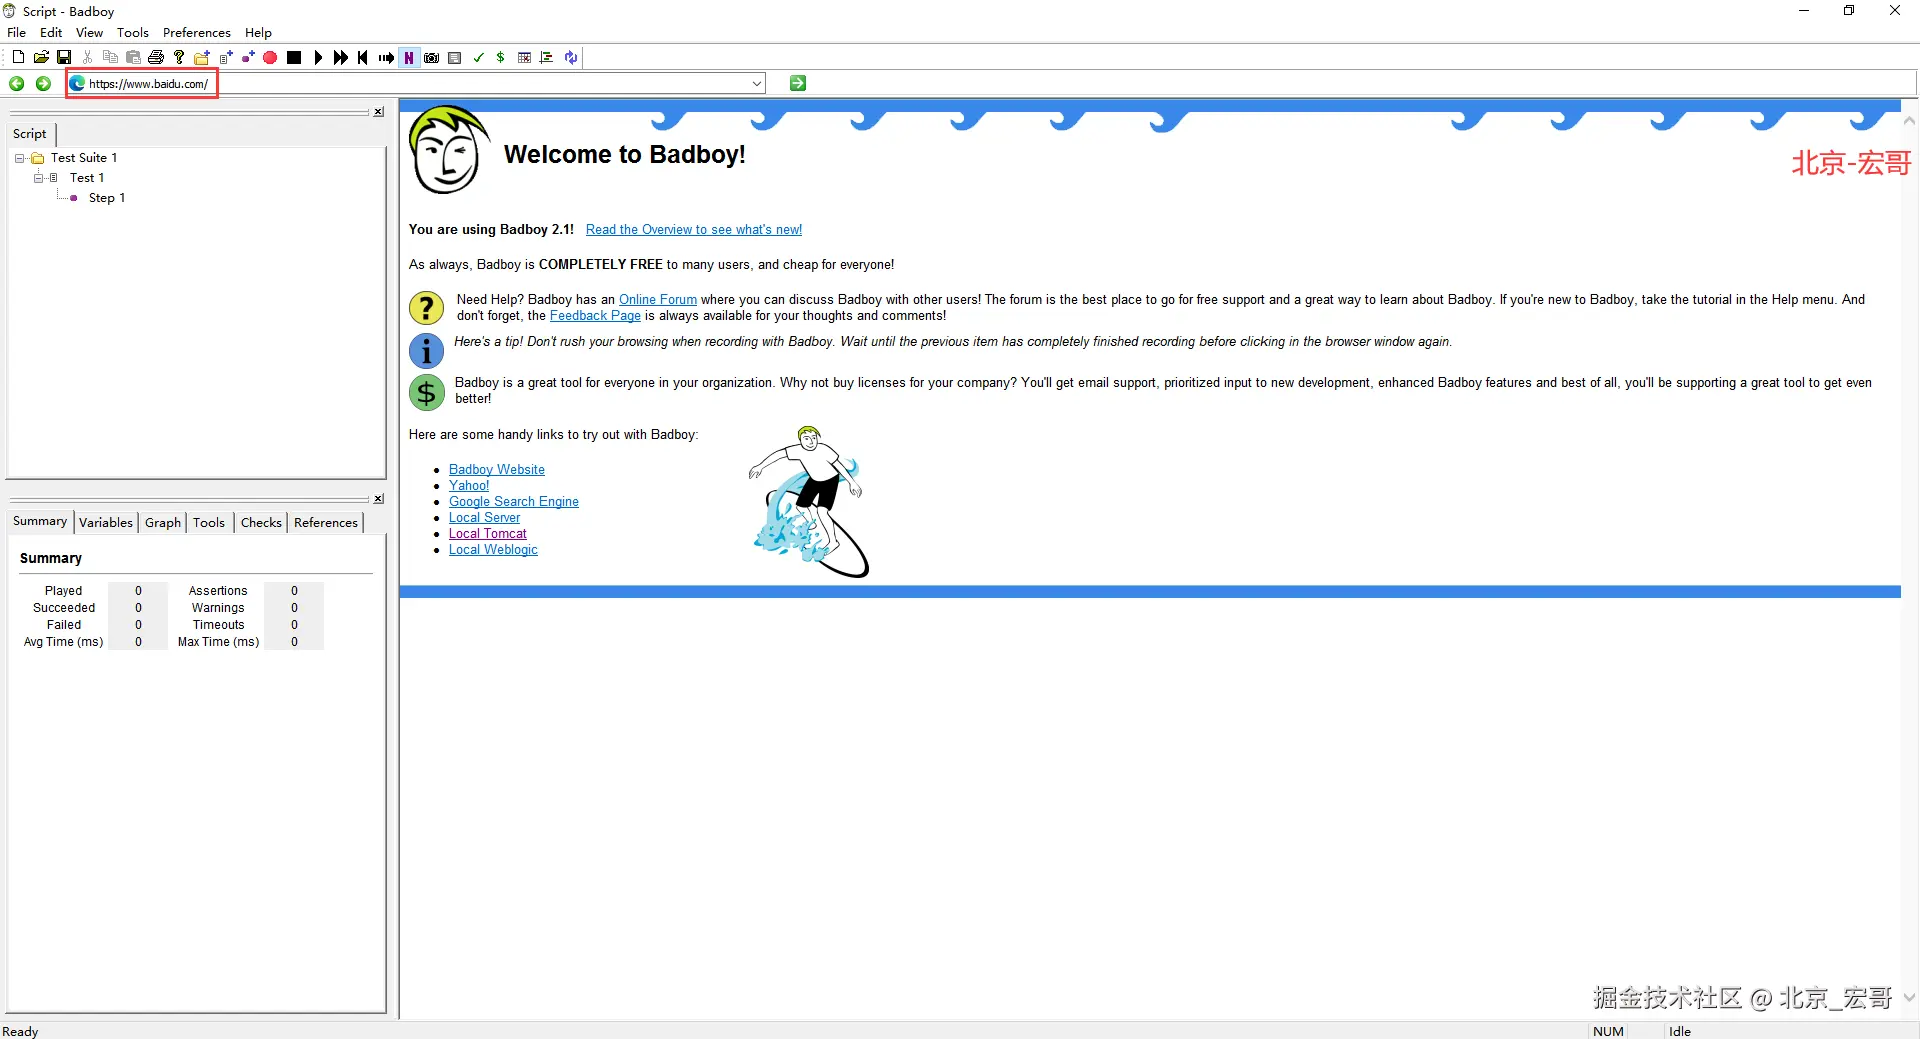Collapse the Test Suite 1 node
Screen dimensions: 1920x1039
tap(19, 158)
